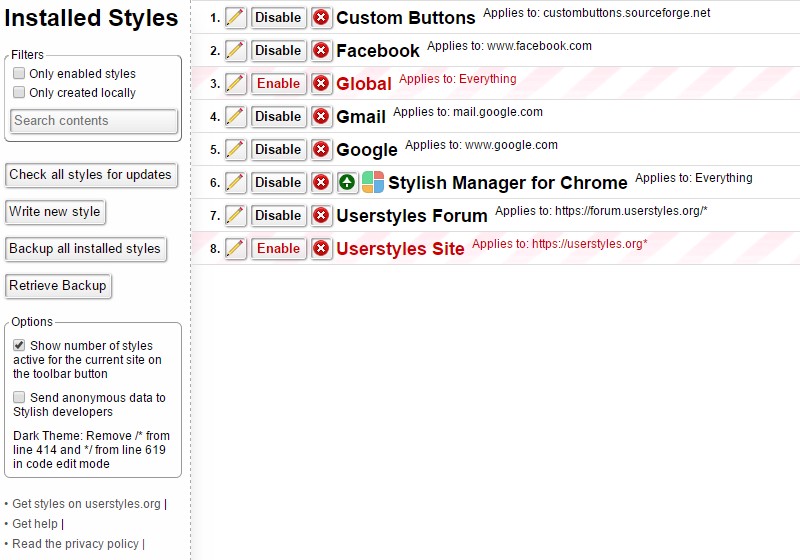The image size is (800, 560).
Task: Delete the Google style using red X
Action: (x=321, y=149)
